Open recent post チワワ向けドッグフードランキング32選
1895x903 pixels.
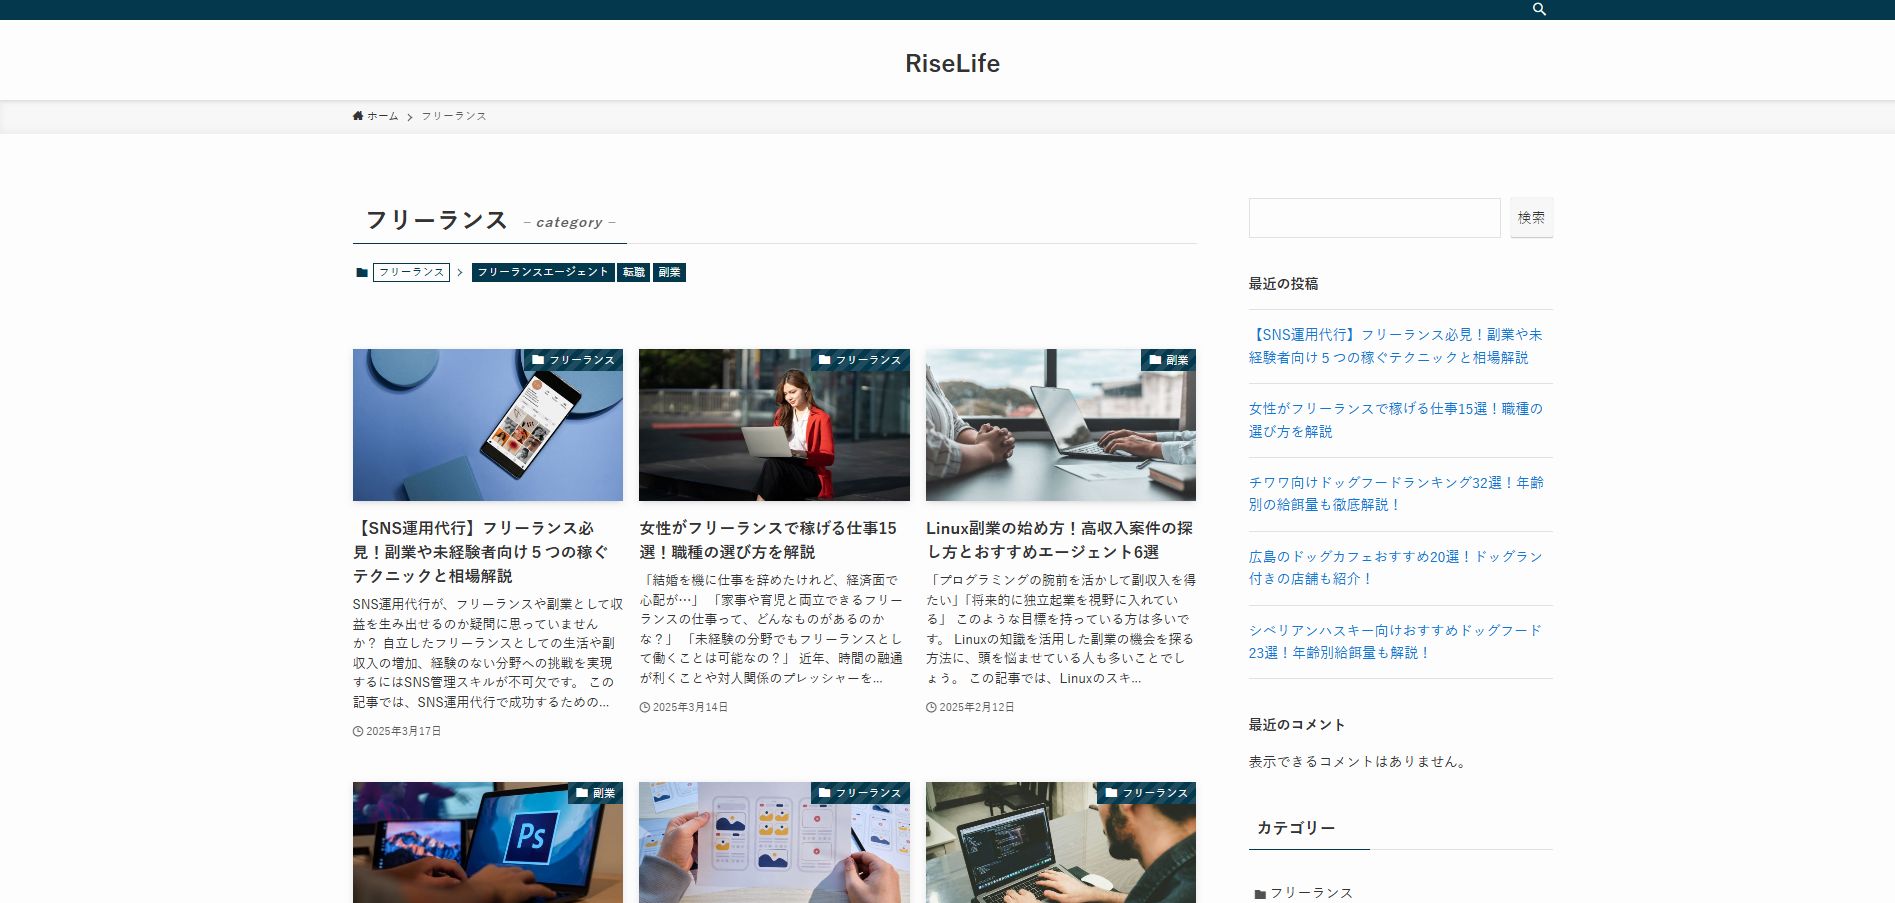coord(1395,493)
